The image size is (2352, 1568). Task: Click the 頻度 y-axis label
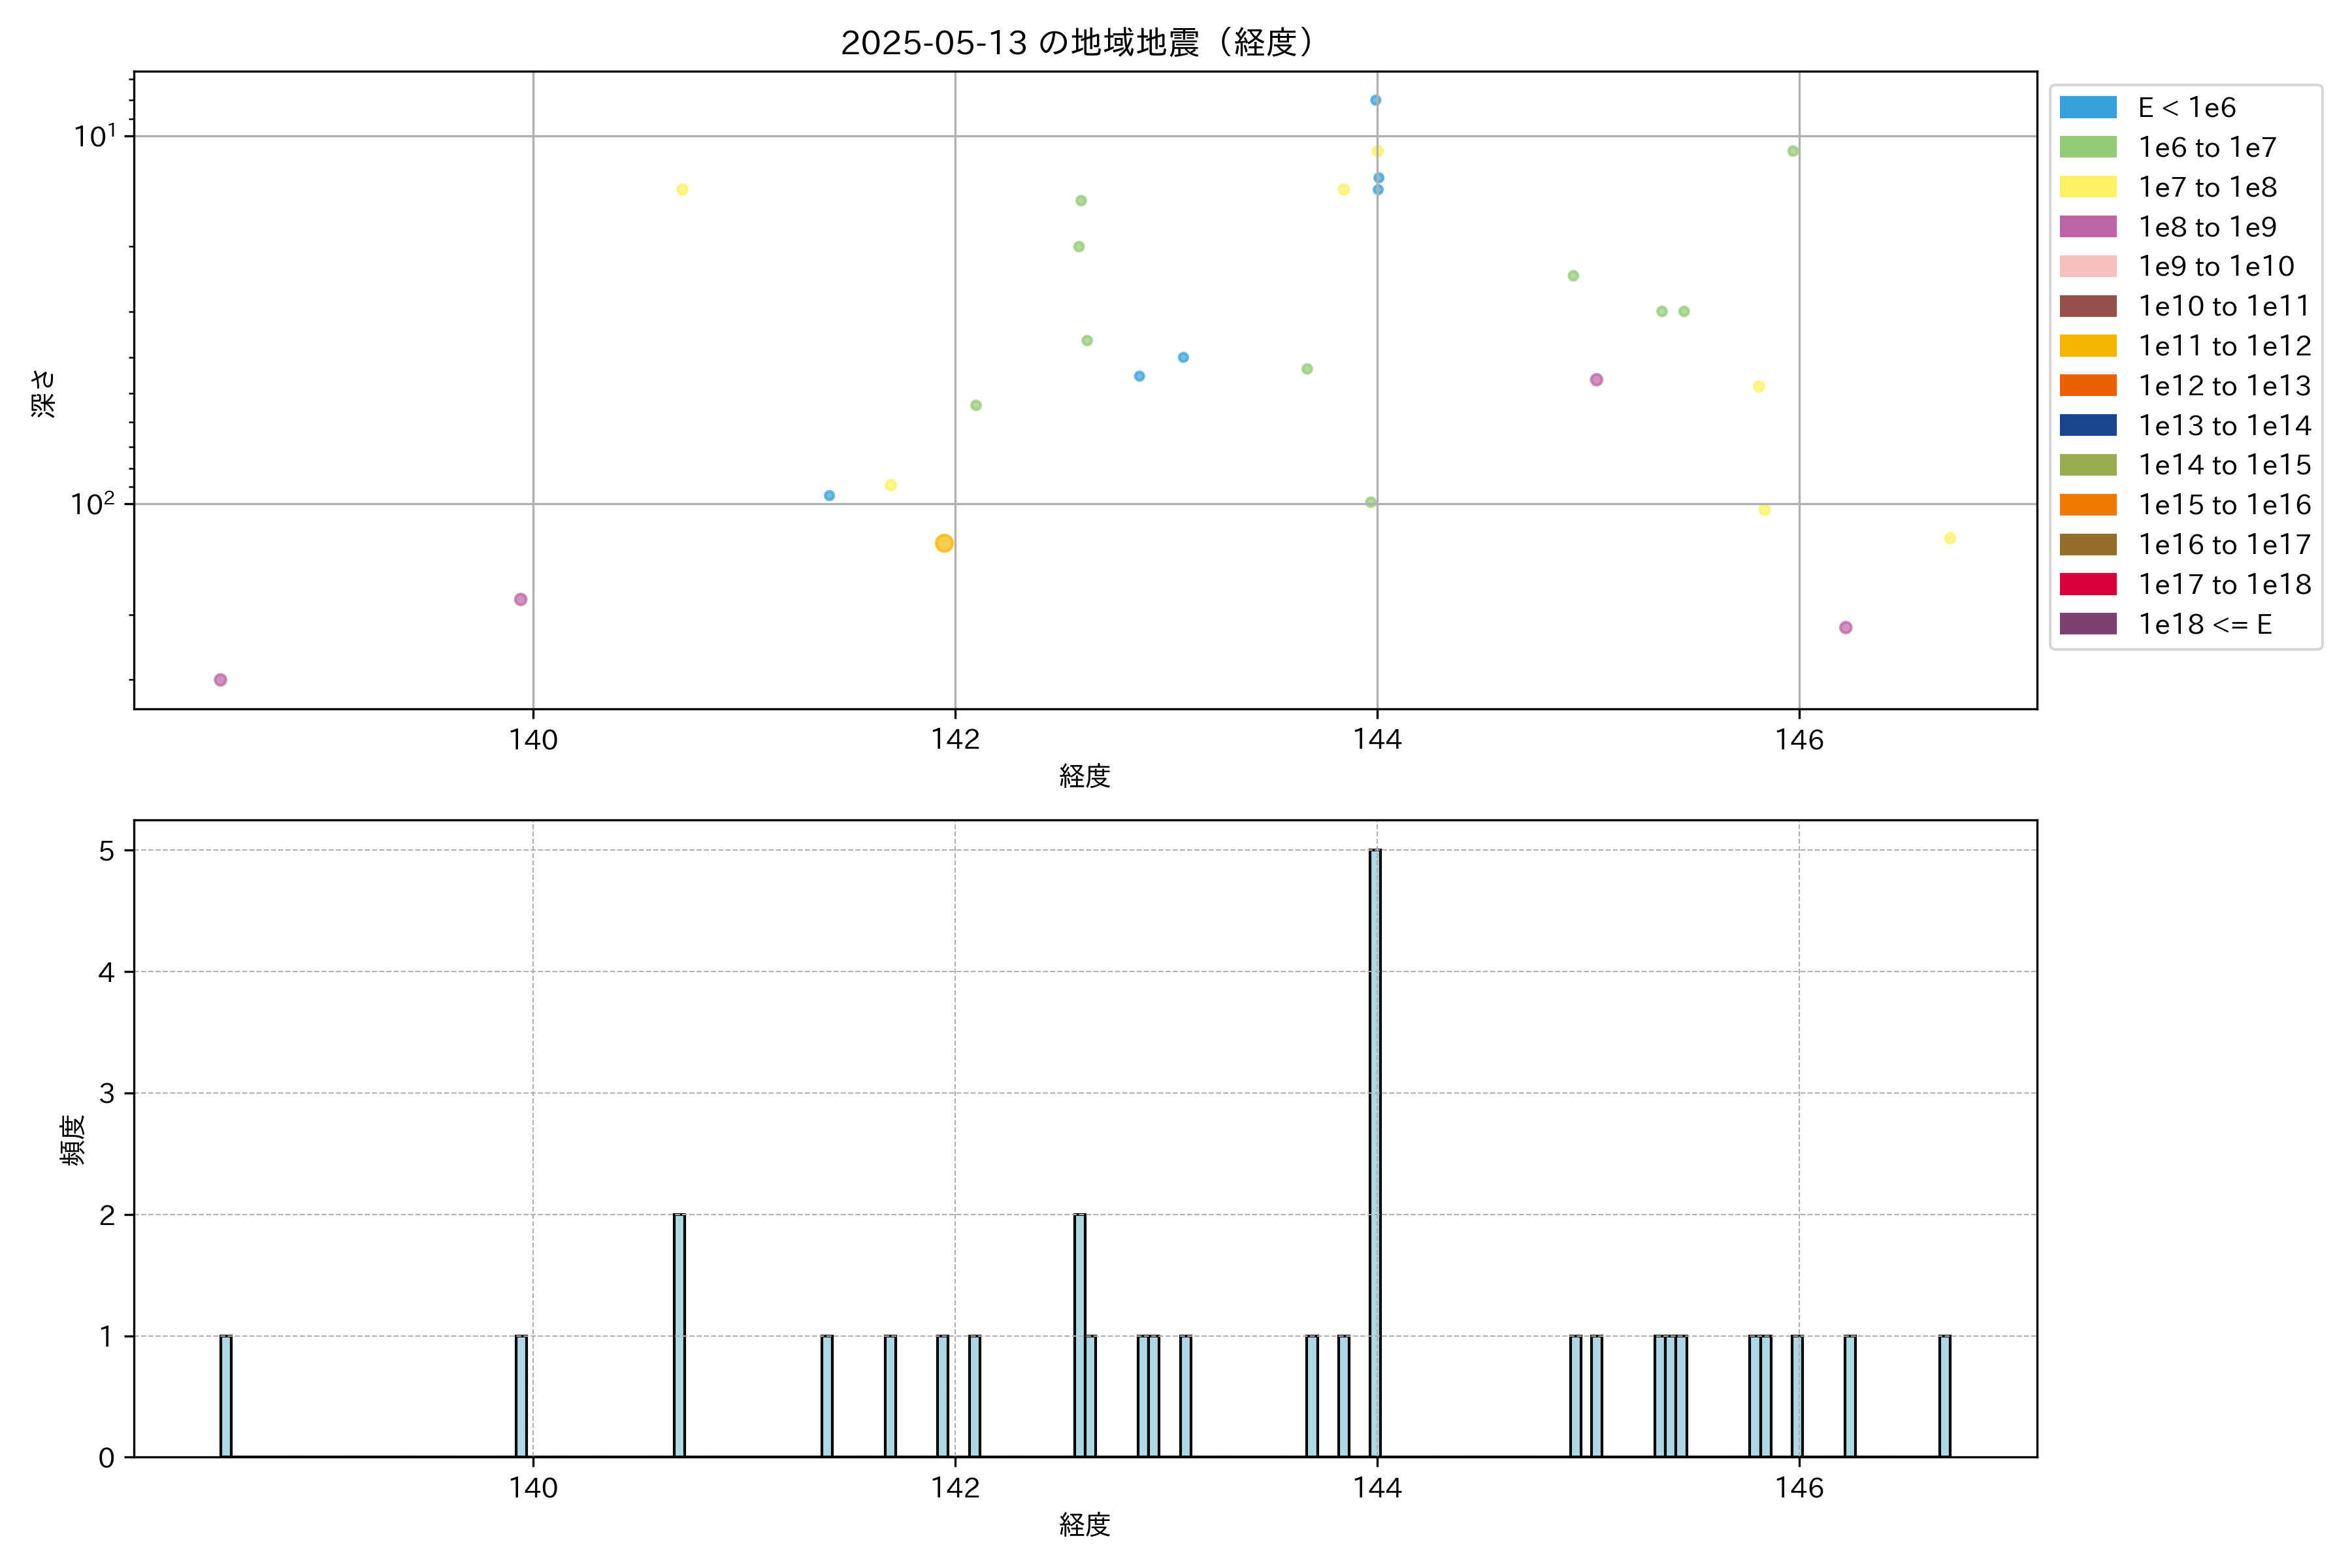[x=72, y=1140]
